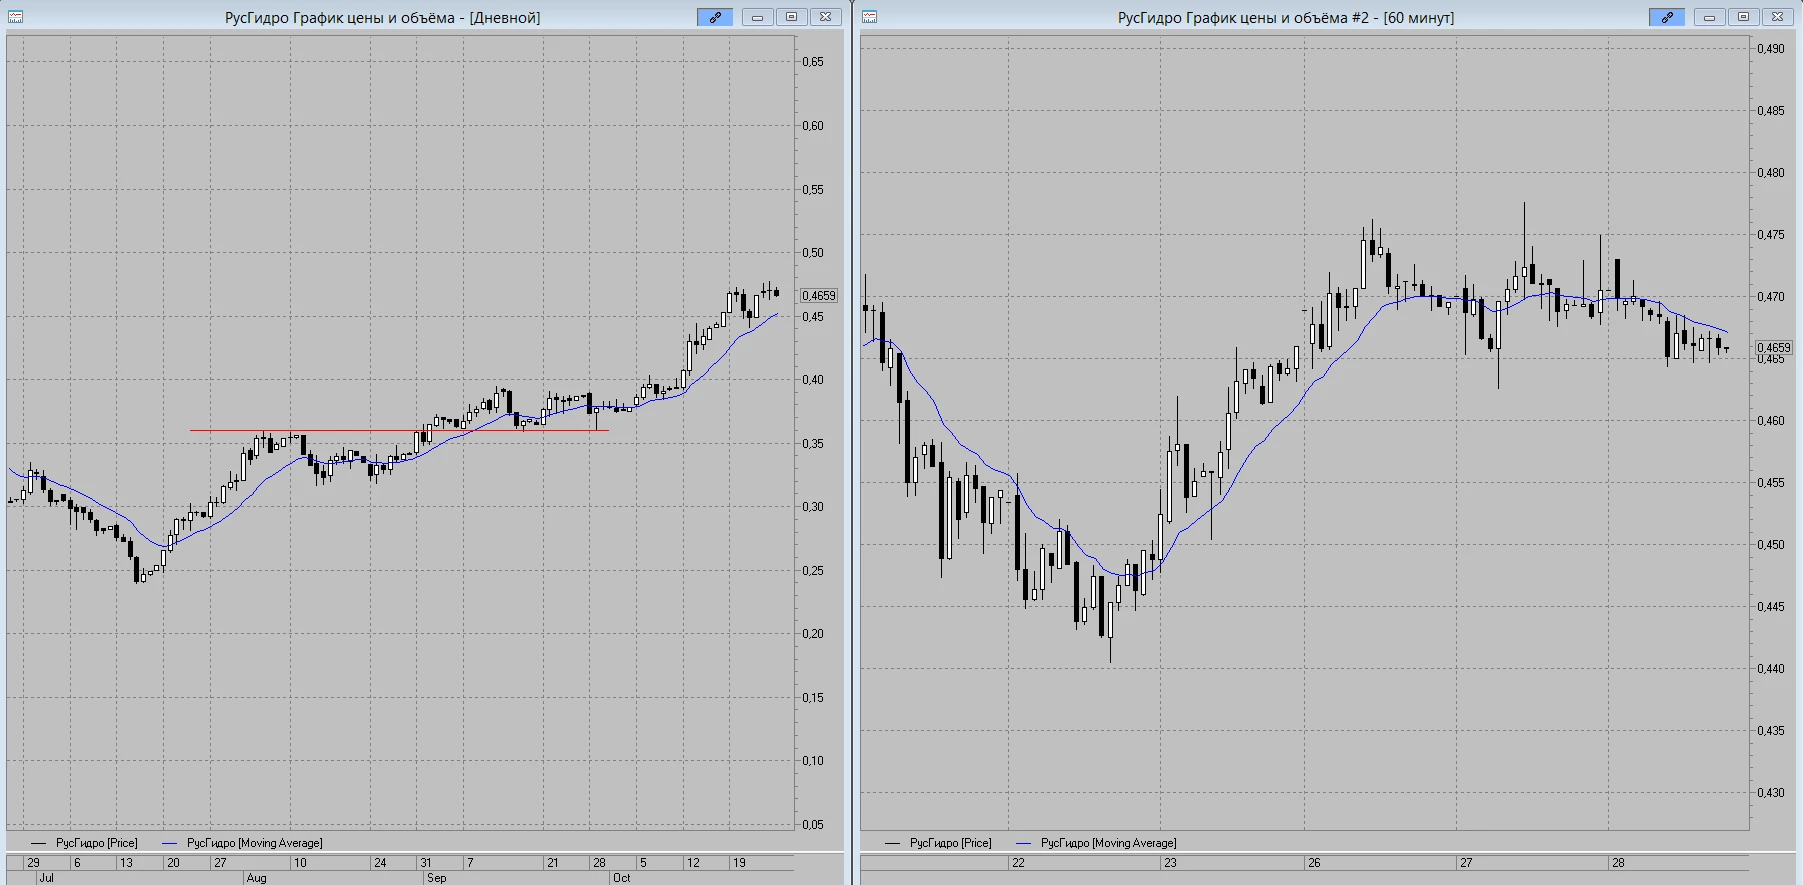1803x885 pixels.
Task: Click РусГидро [Moving Average] legend in 60-minute chart
Action: point(1096,843)
